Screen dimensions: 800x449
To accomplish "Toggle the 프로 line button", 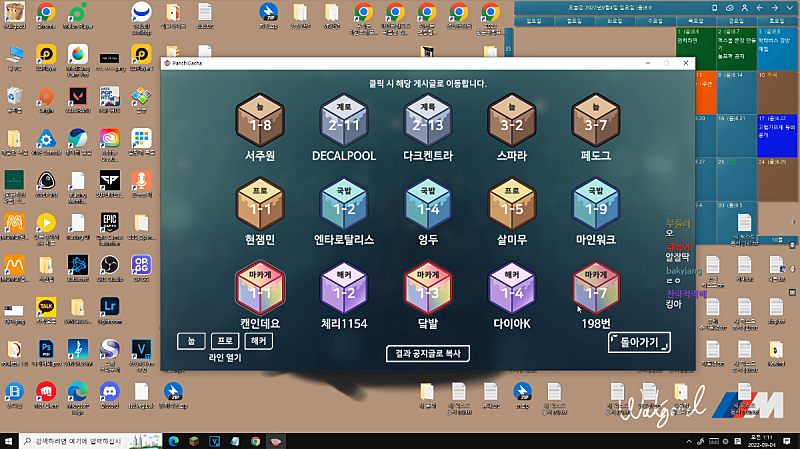I will (225, 341).
